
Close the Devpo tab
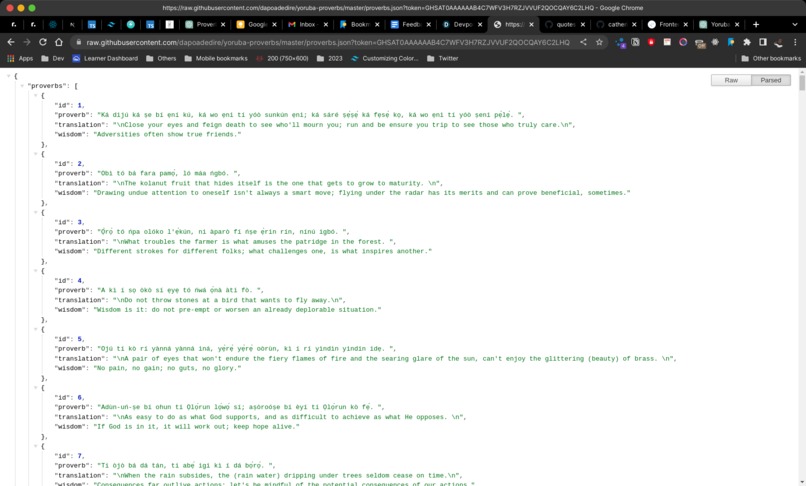[x=480, y=24]
